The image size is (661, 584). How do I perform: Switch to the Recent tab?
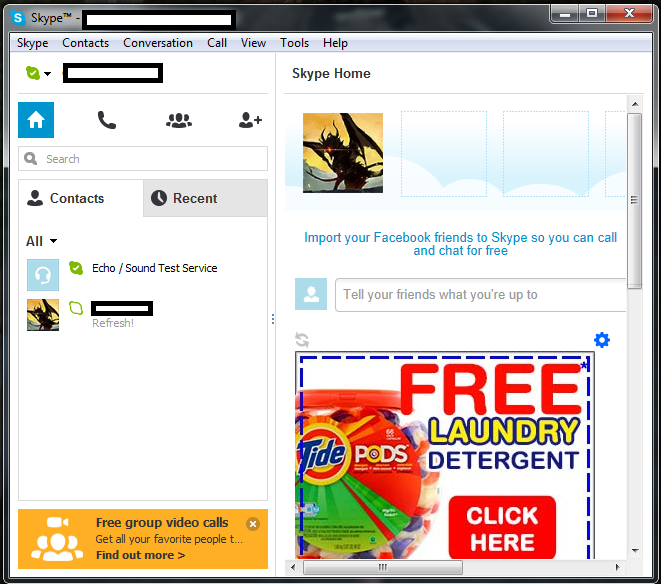tap(205, 198)
